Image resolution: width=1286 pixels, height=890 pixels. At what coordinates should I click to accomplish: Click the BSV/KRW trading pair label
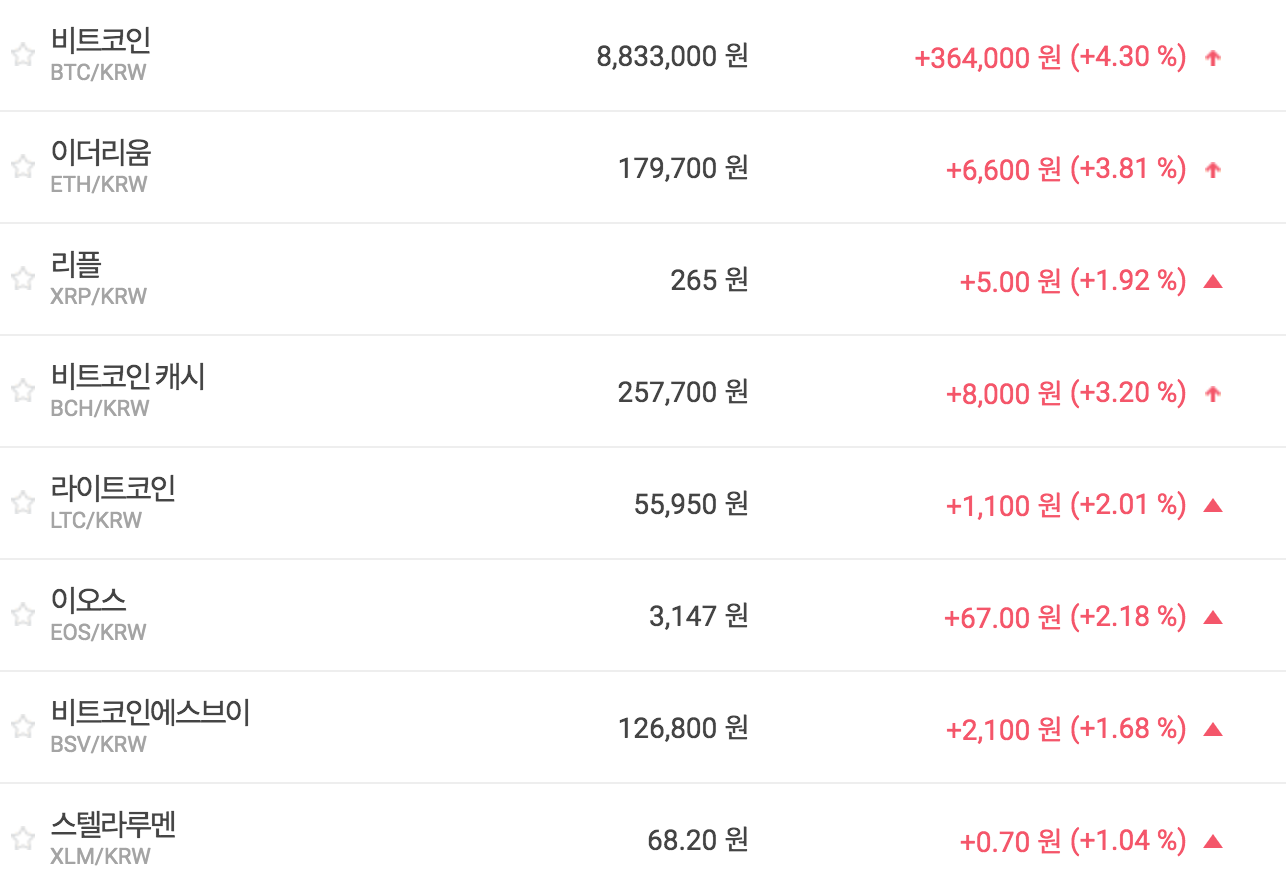tap(98, 744)
